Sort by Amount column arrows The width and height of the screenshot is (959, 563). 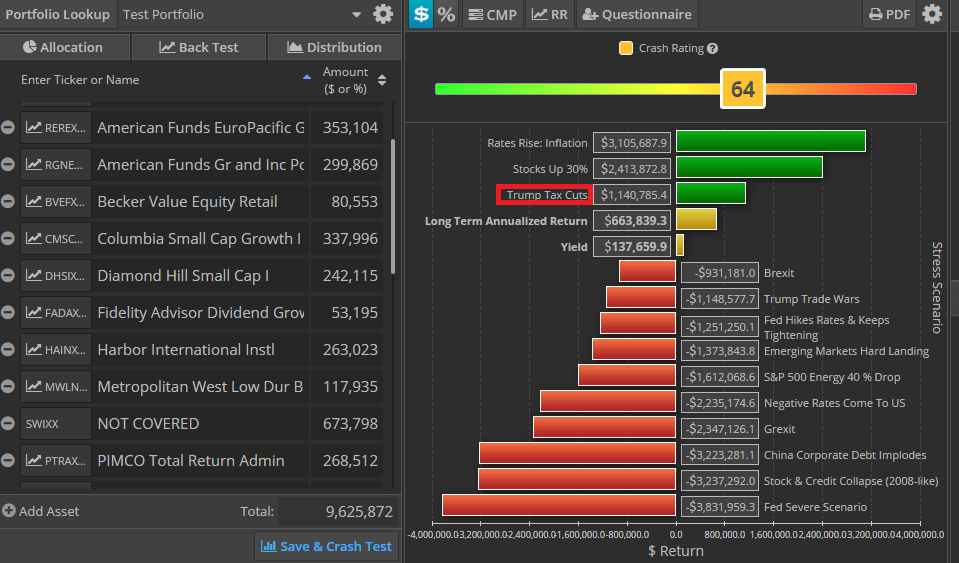[382, 80]
